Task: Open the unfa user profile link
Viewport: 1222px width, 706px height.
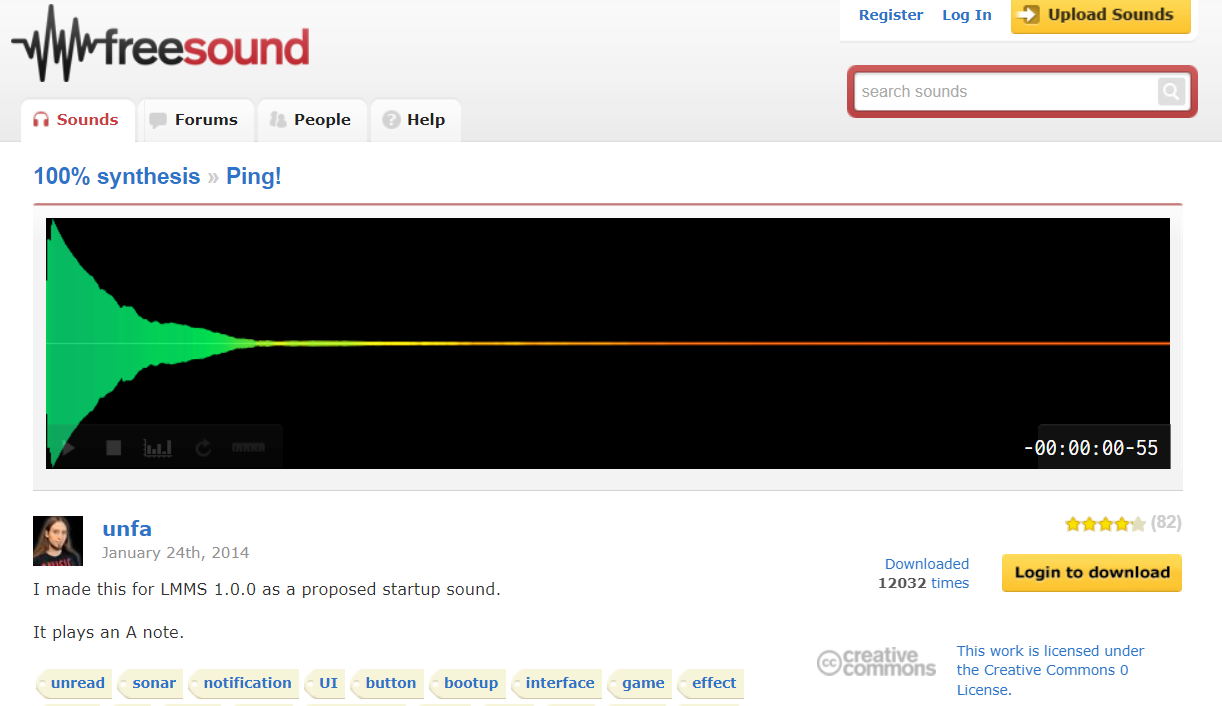Action: [127, 529]
